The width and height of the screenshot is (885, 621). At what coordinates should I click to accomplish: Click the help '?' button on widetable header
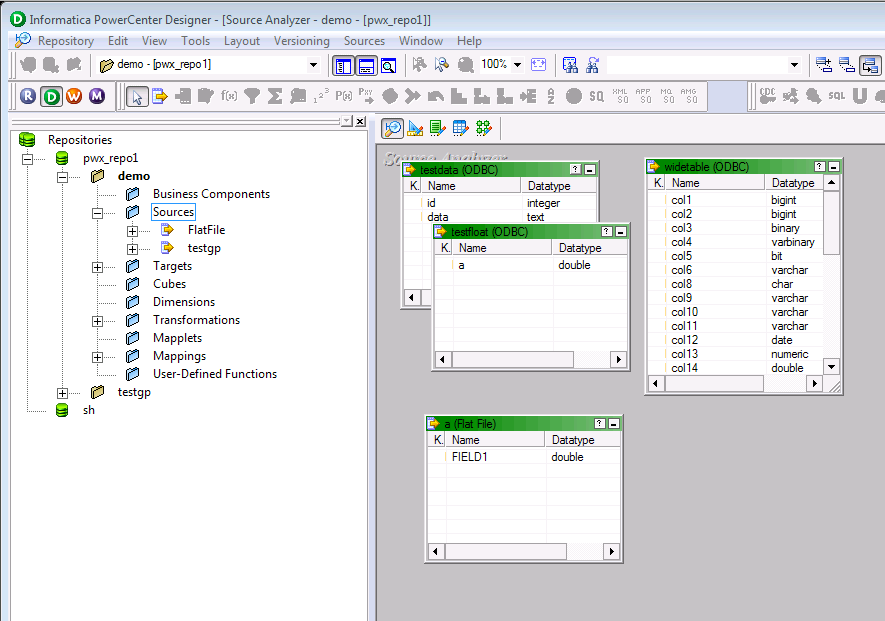point(818,166)
